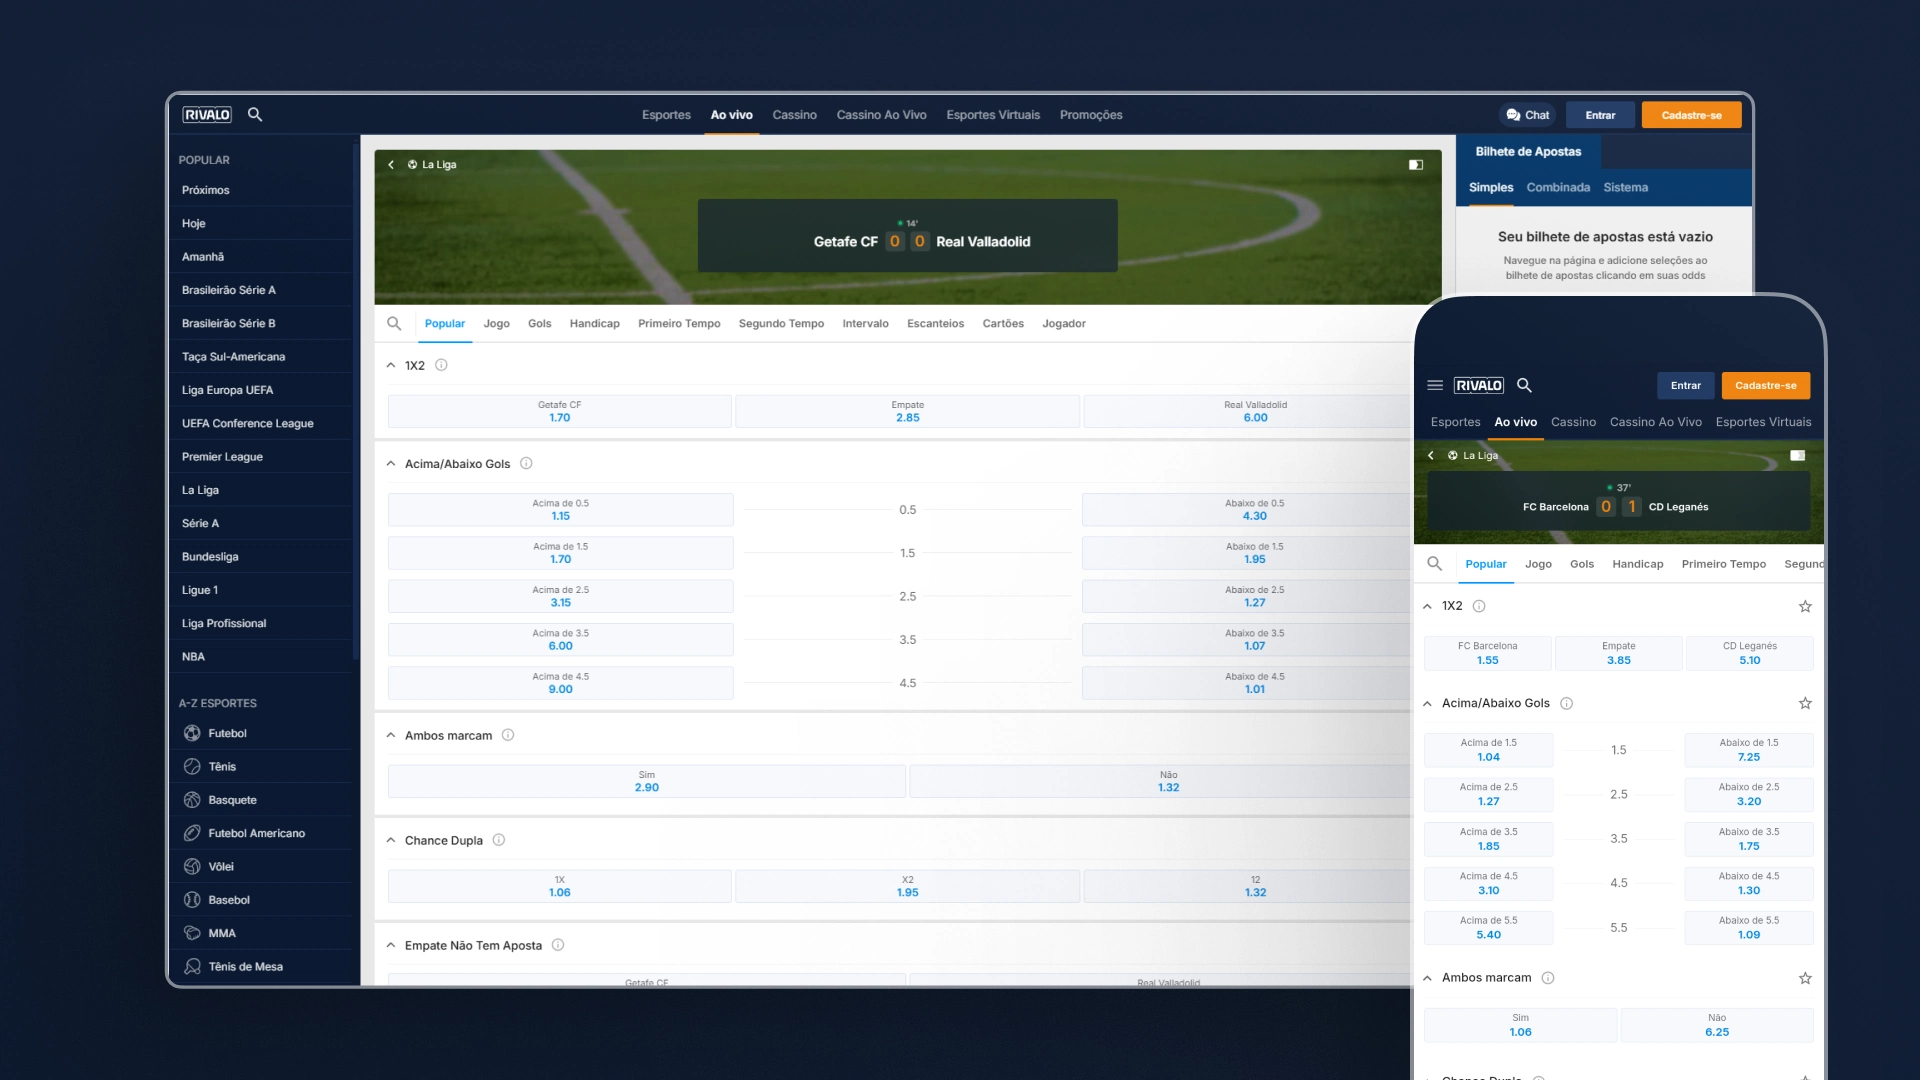Show info for mobile Acima/Abaixo Gols

(1567, 704)
